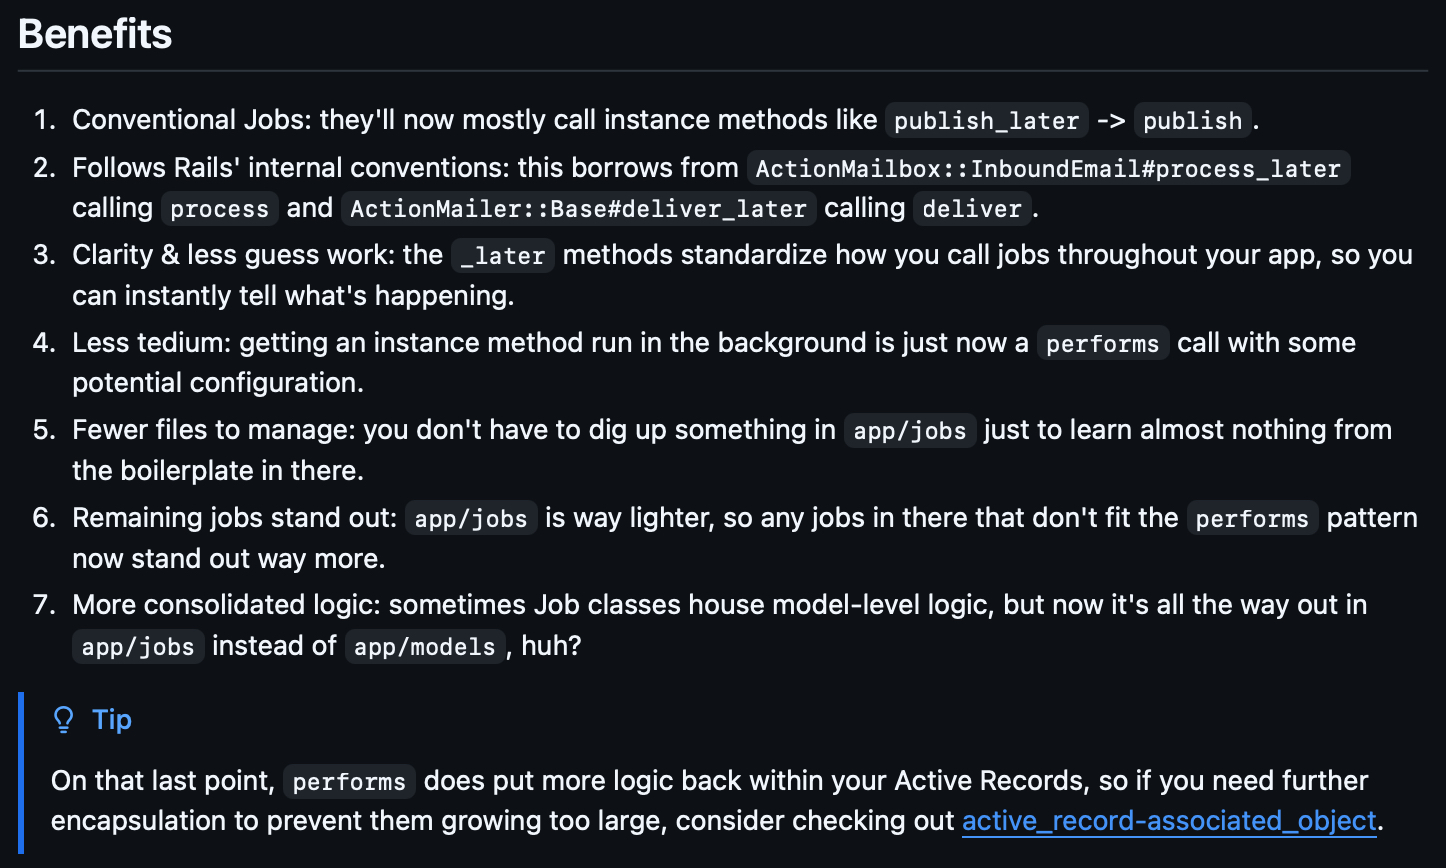Click the deliver inline code snippet
The image size is (1446, 868).
pos(972,209)
